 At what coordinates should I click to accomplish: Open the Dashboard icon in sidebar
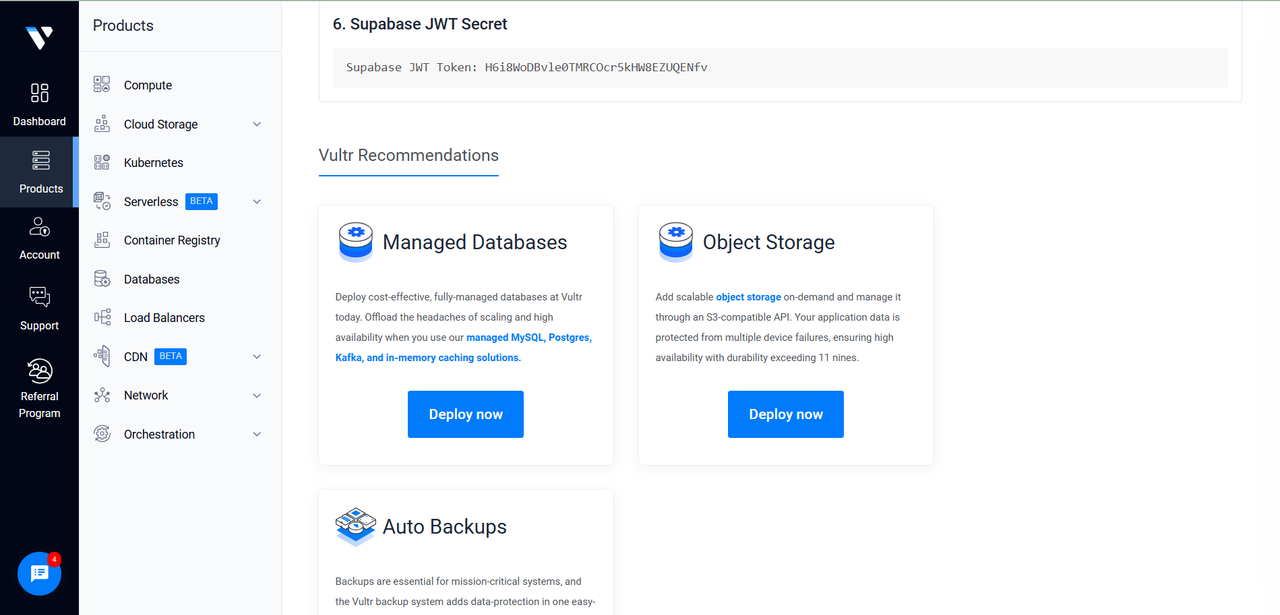[x=39, y=93]
